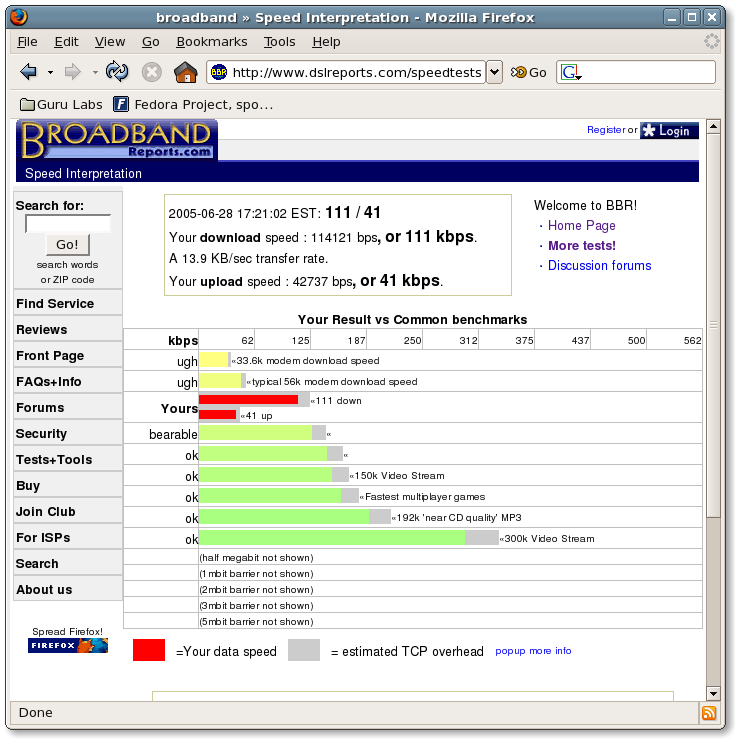
Task: Click the gray estimated TCP overhead swatch
Action: [304, 650]
